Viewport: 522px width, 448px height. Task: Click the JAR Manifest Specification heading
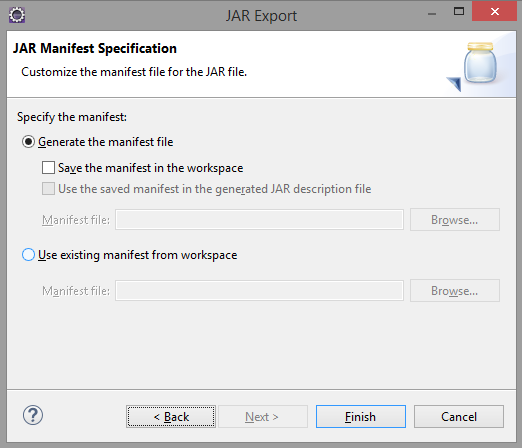click(95, 49)
